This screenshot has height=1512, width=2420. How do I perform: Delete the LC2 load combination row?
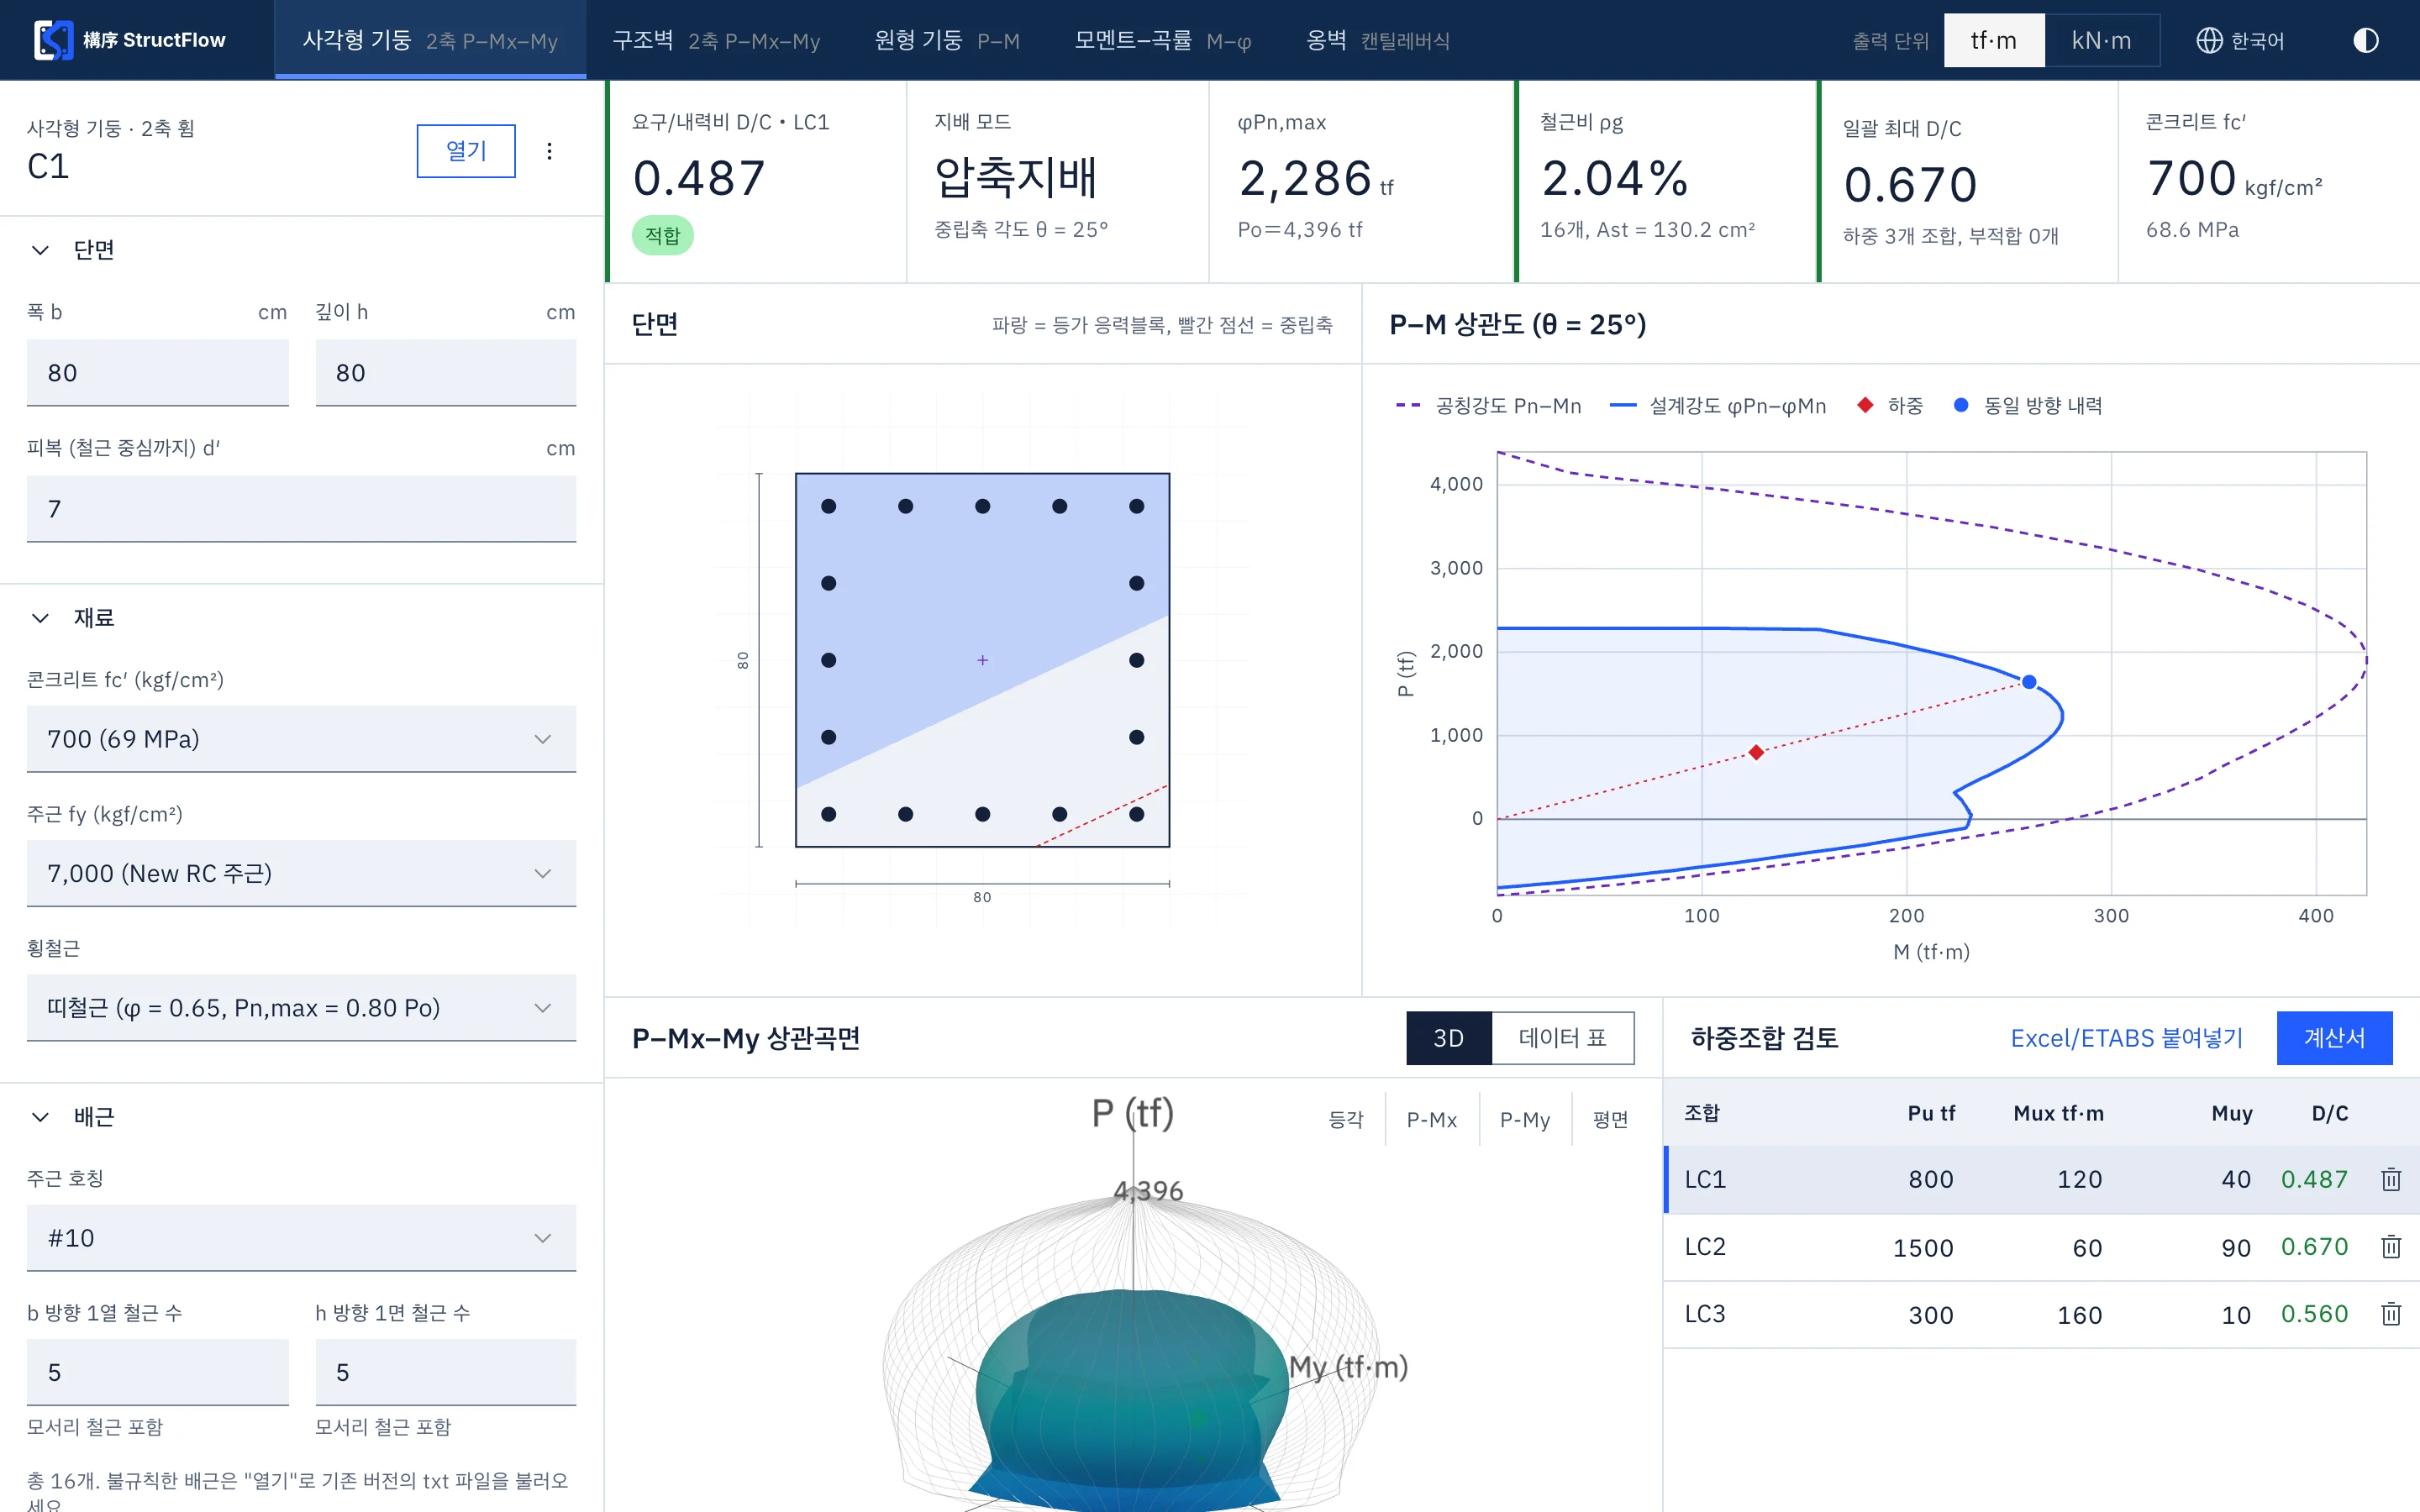pos(2391,1246)
